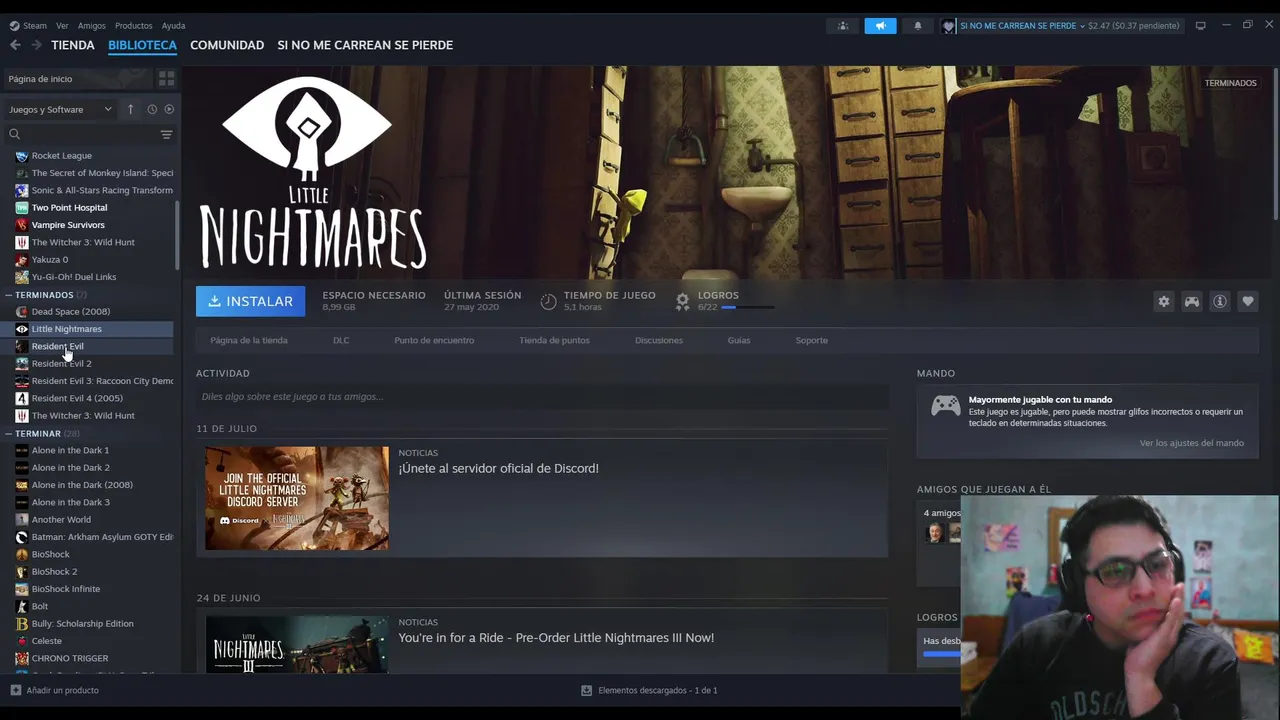Select Vampire Survivors in the list

(68, 225)
